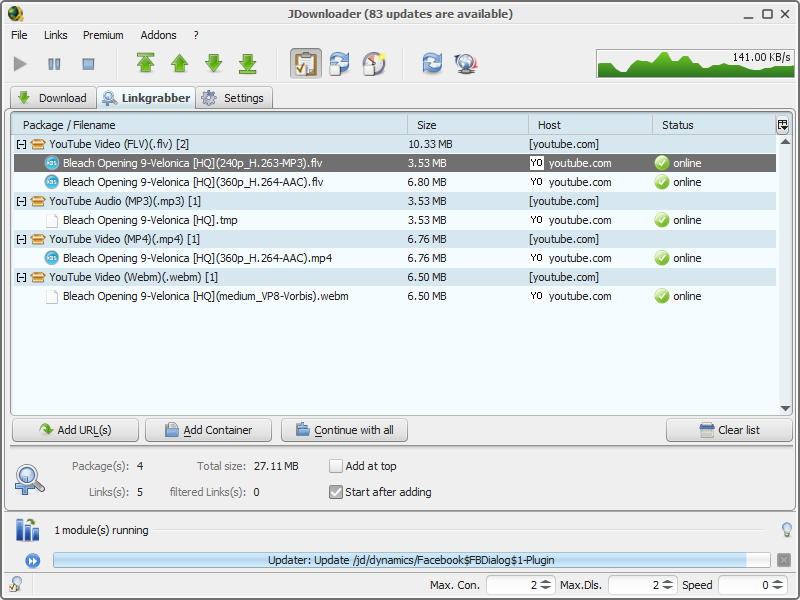Click Continue with all button
Viewport: 800px width, 600px height.
[344, 430]
